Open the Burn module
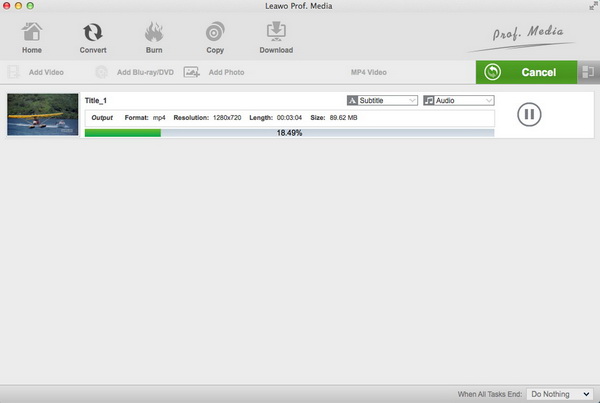The image size is (600, 403). 154,38
